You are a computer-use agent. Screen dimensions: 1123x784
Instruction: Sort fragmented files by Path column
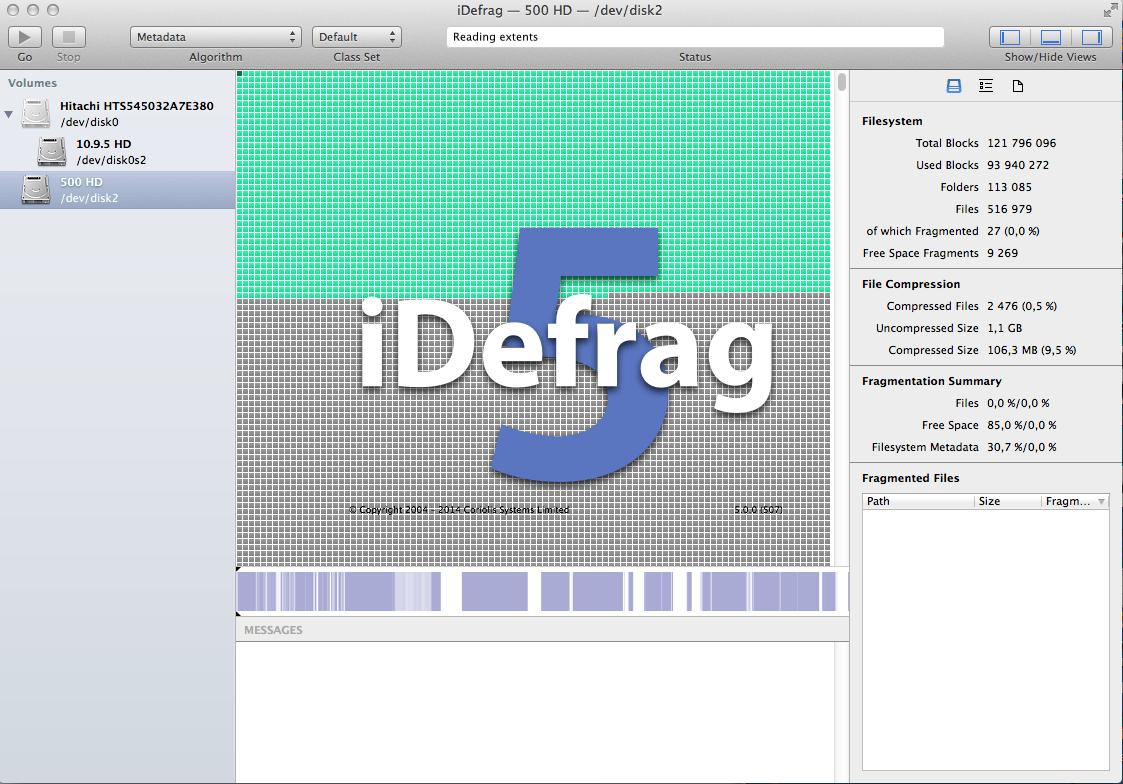point(917,501)
